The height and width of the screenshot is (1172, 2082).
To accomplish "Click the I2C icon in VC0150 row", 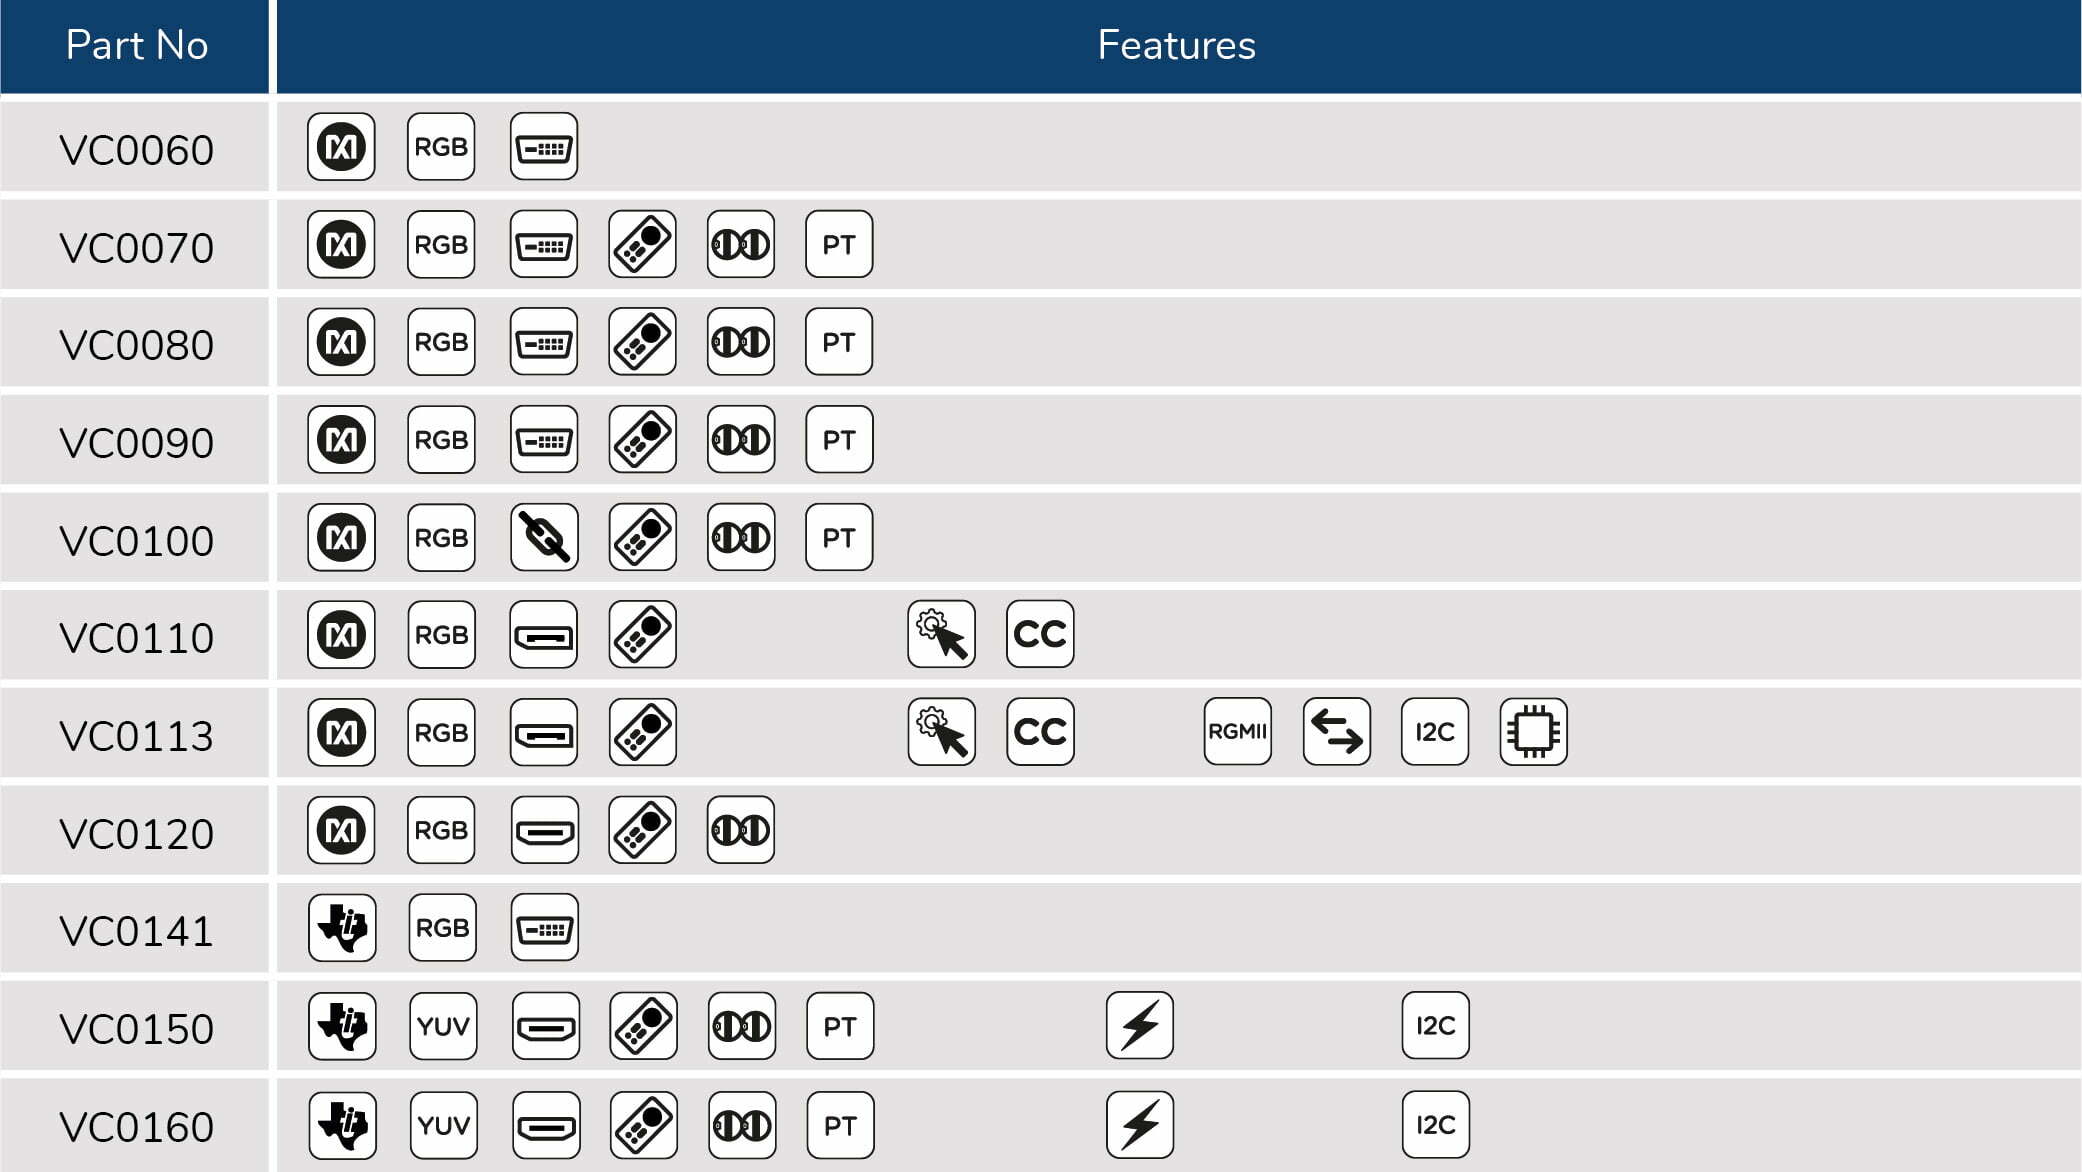I will coord(1436,1026).
